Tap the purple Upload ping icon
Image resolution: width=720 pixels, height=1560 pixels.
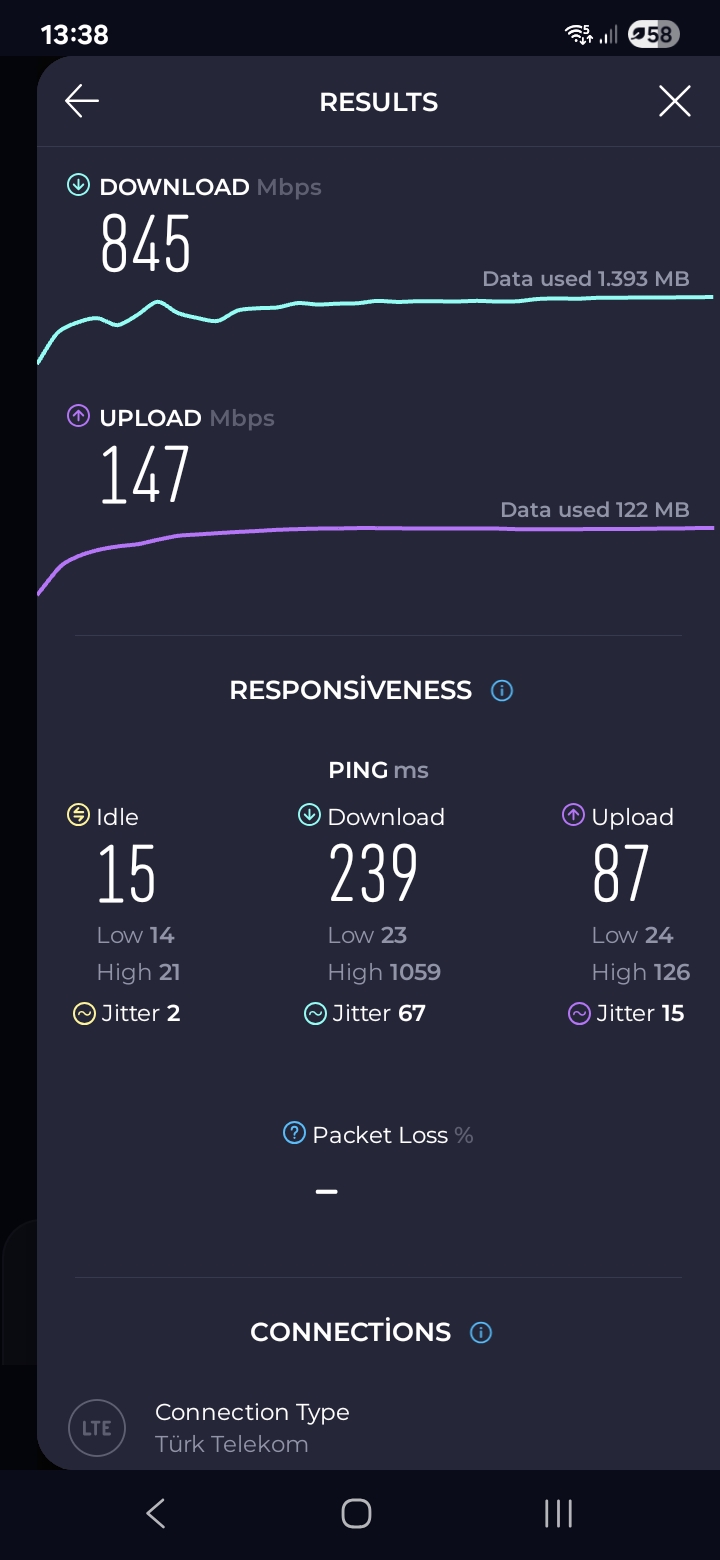573,816
